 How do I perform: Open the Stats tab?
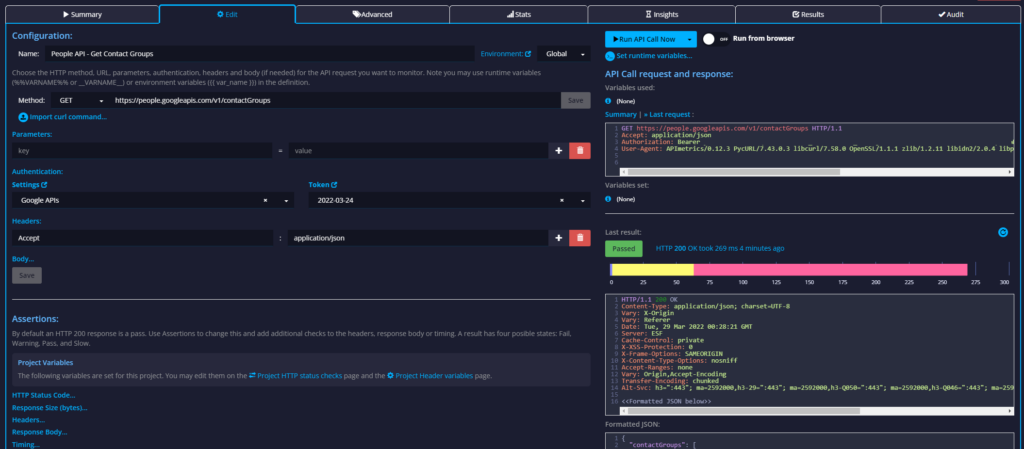[519, 14]
